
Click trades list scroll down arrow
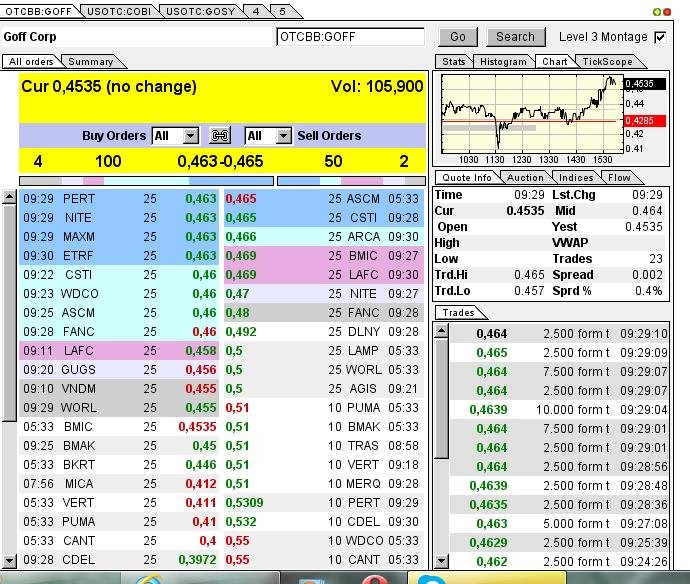[x=441, y=561]
